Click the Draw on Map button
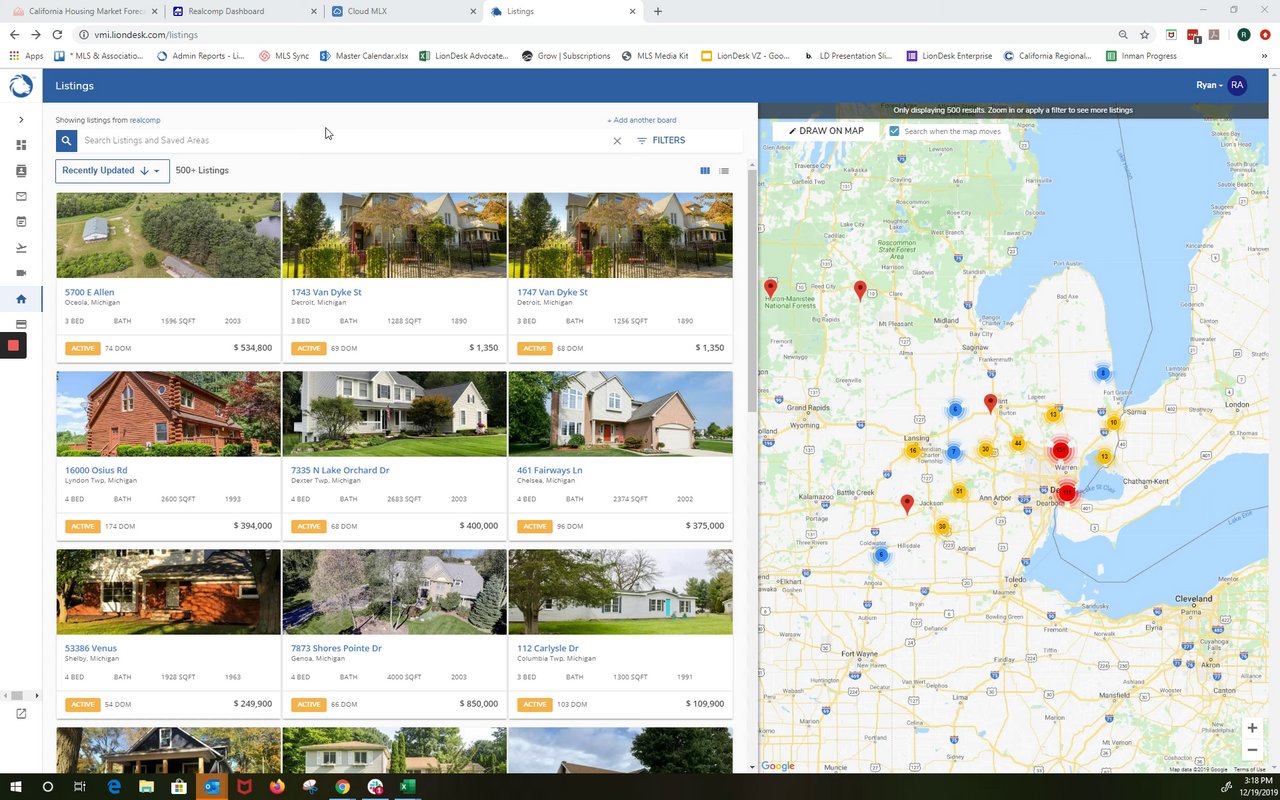Image resolution: width=1280 pixels, height=800 pixels. click(x=826, y=131)
